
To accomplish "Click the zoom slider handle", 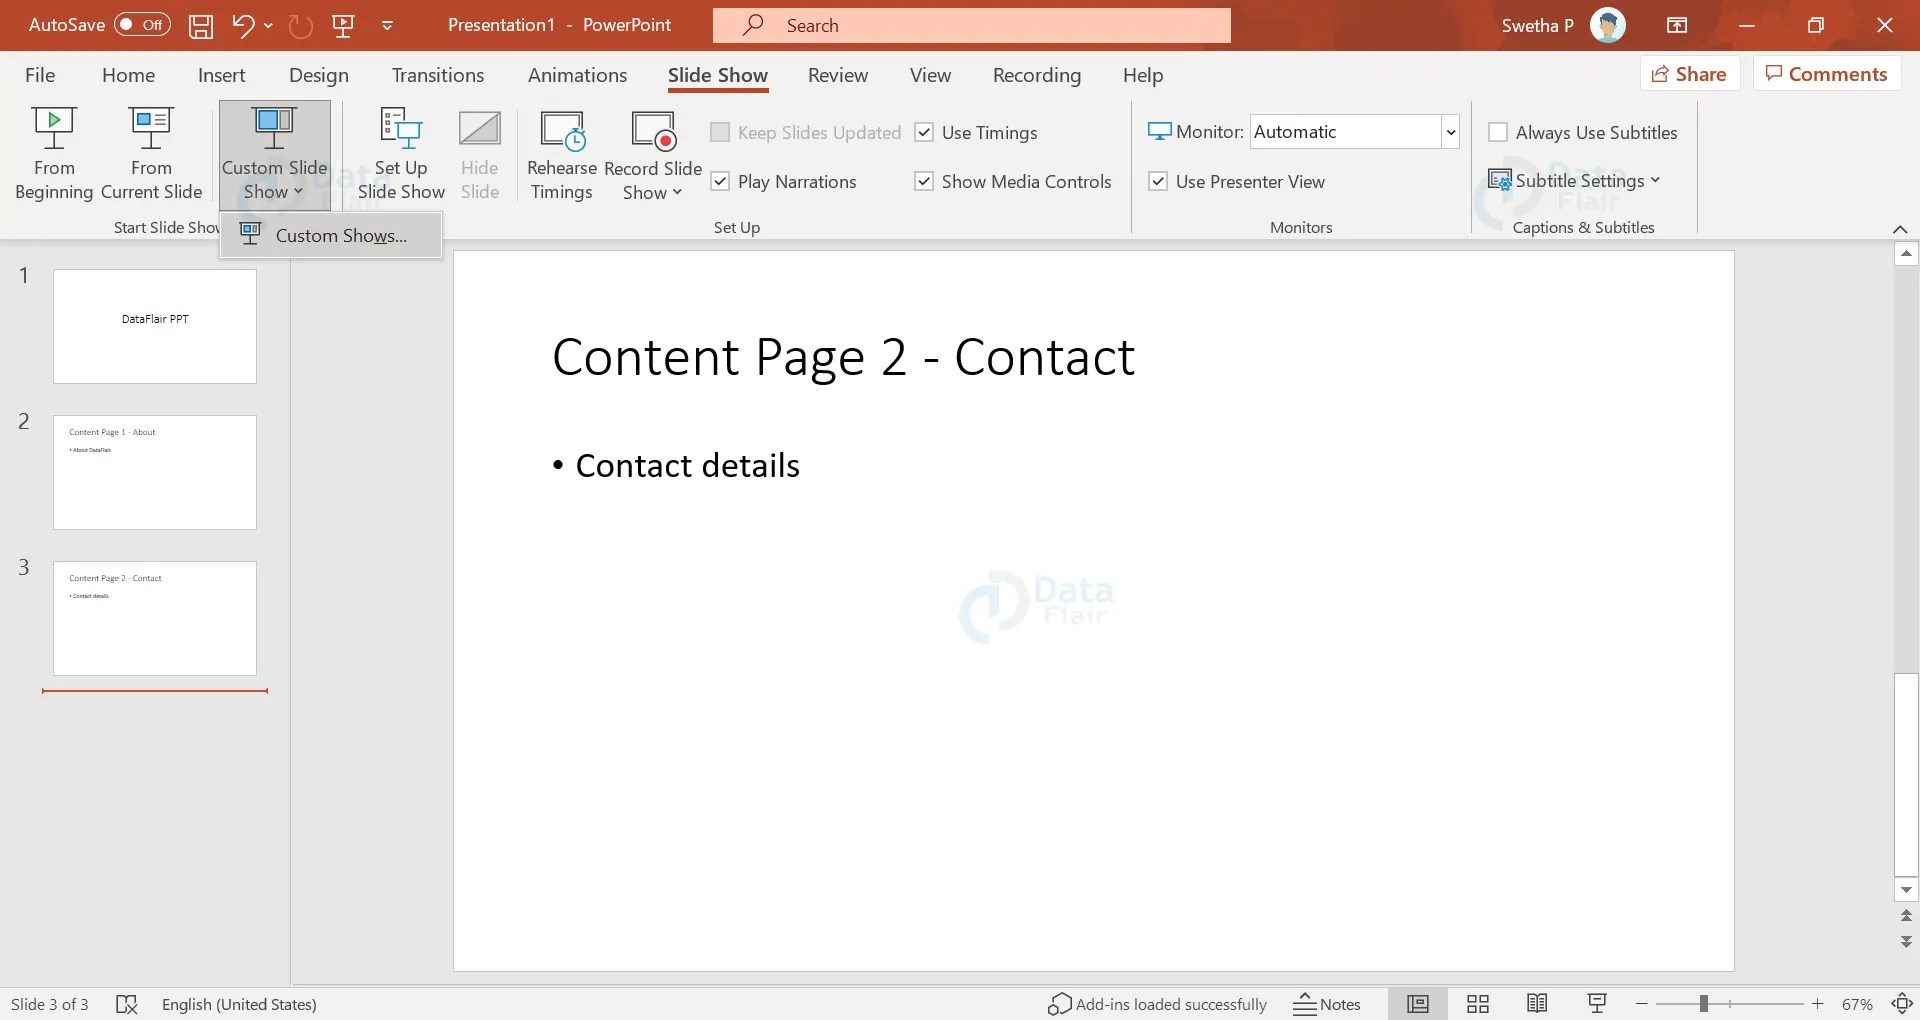I will (1703, 1004).
